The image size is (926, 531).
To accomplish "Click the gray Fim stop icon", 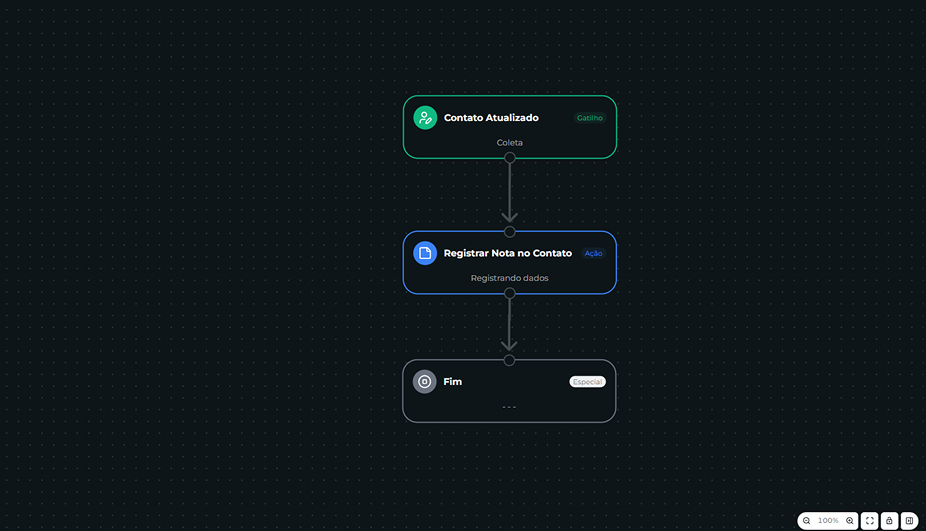I will [x=424, y=382].
